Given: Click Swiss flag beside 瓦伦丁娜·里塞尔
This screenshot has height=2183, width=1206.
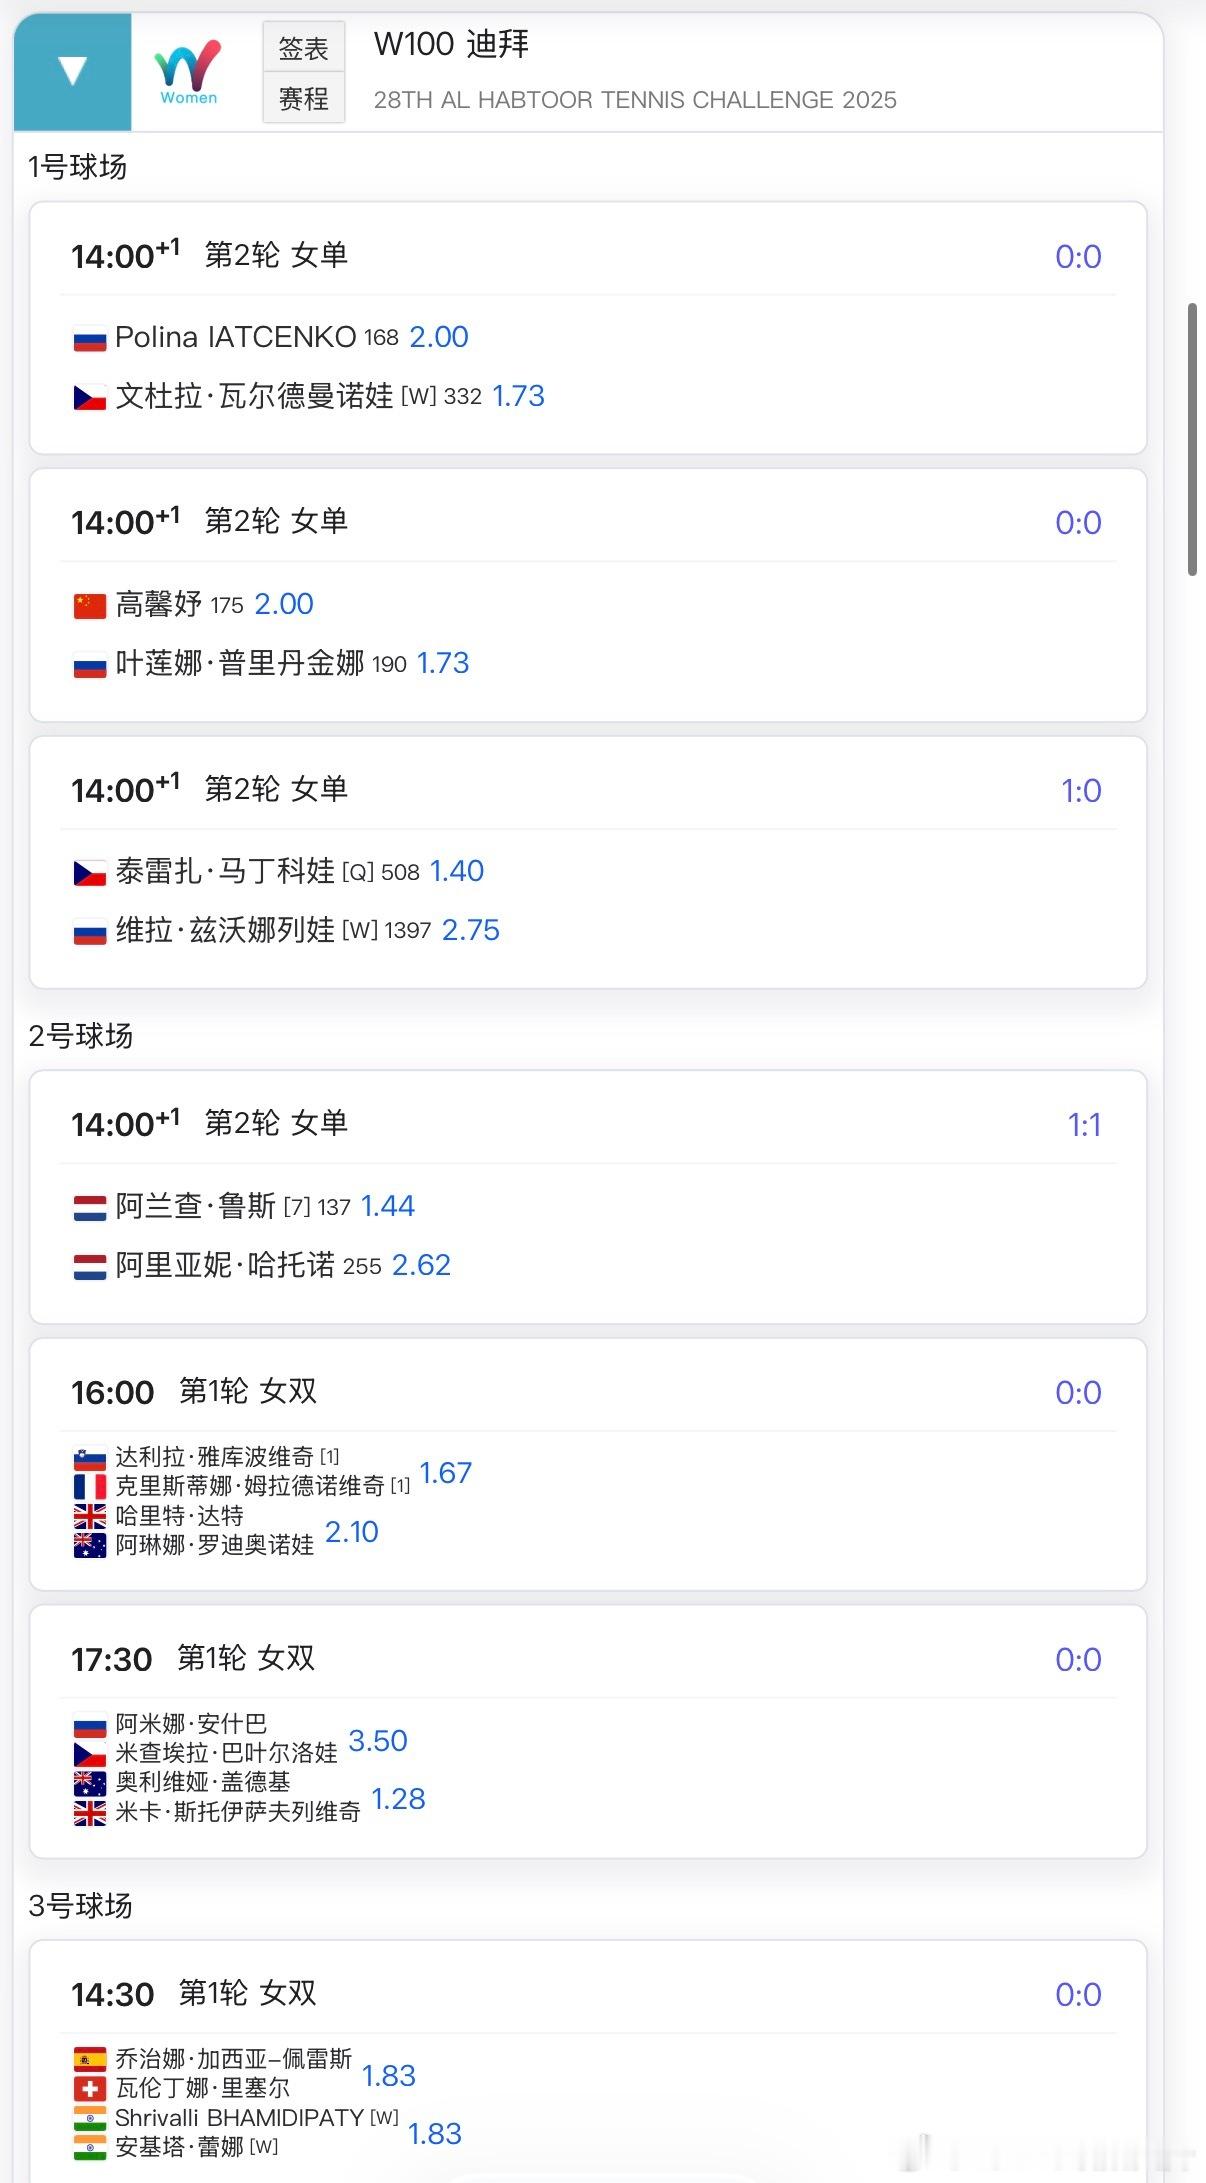Looking at the screenshot, I should pyautogui.click(x=90, y=2088).
